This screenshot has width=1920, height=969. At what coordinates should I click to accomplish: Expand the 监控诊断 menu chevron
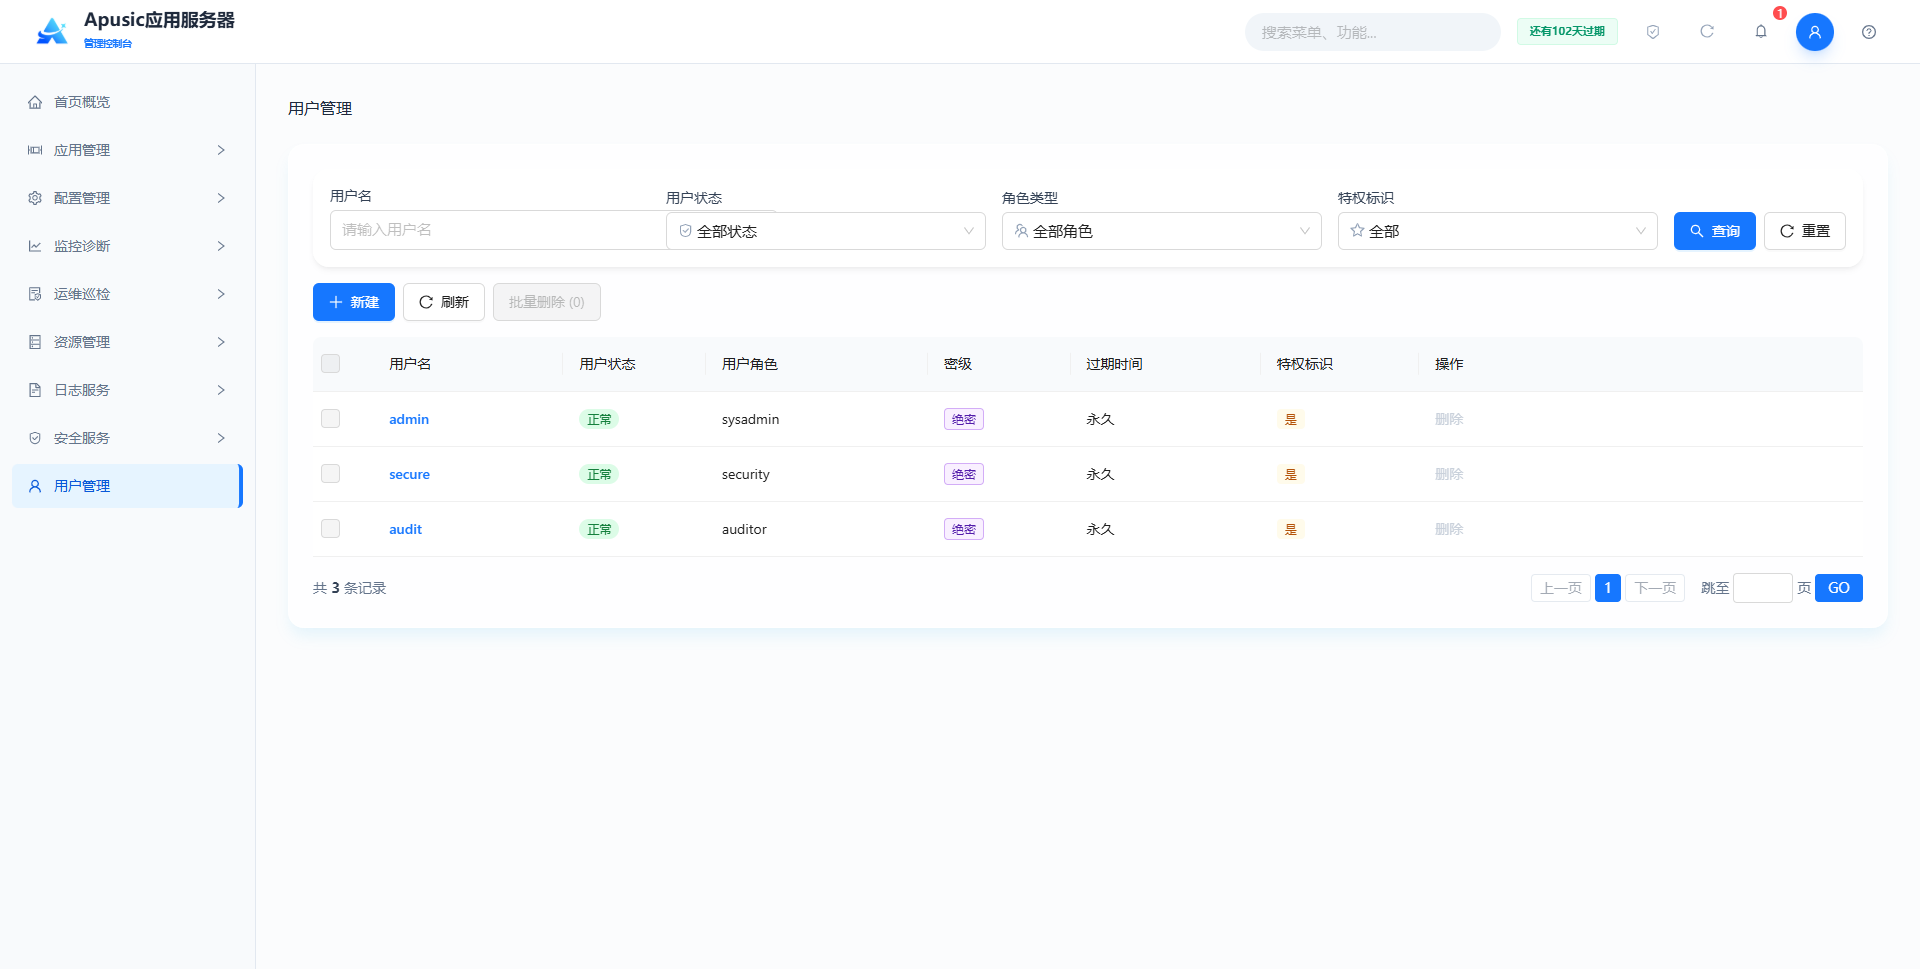tap(221, 246)
